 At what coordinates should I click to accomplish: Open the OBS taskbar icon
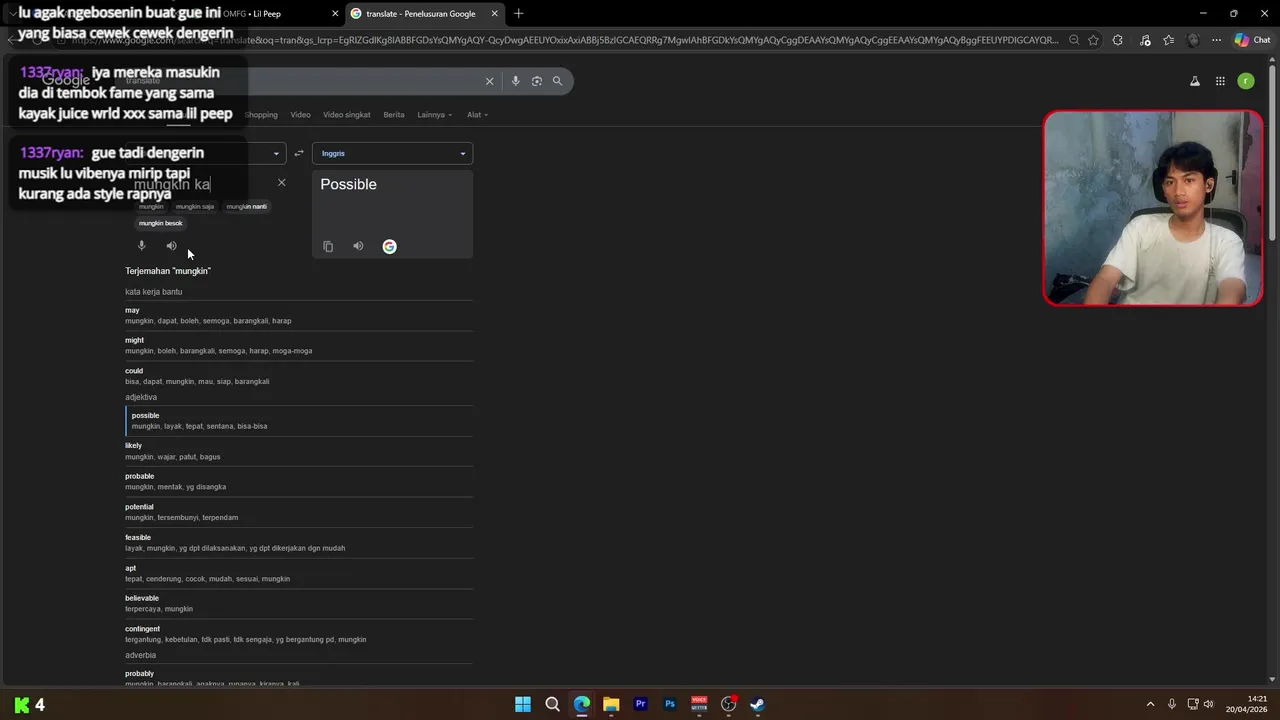(x=729, y=704)
